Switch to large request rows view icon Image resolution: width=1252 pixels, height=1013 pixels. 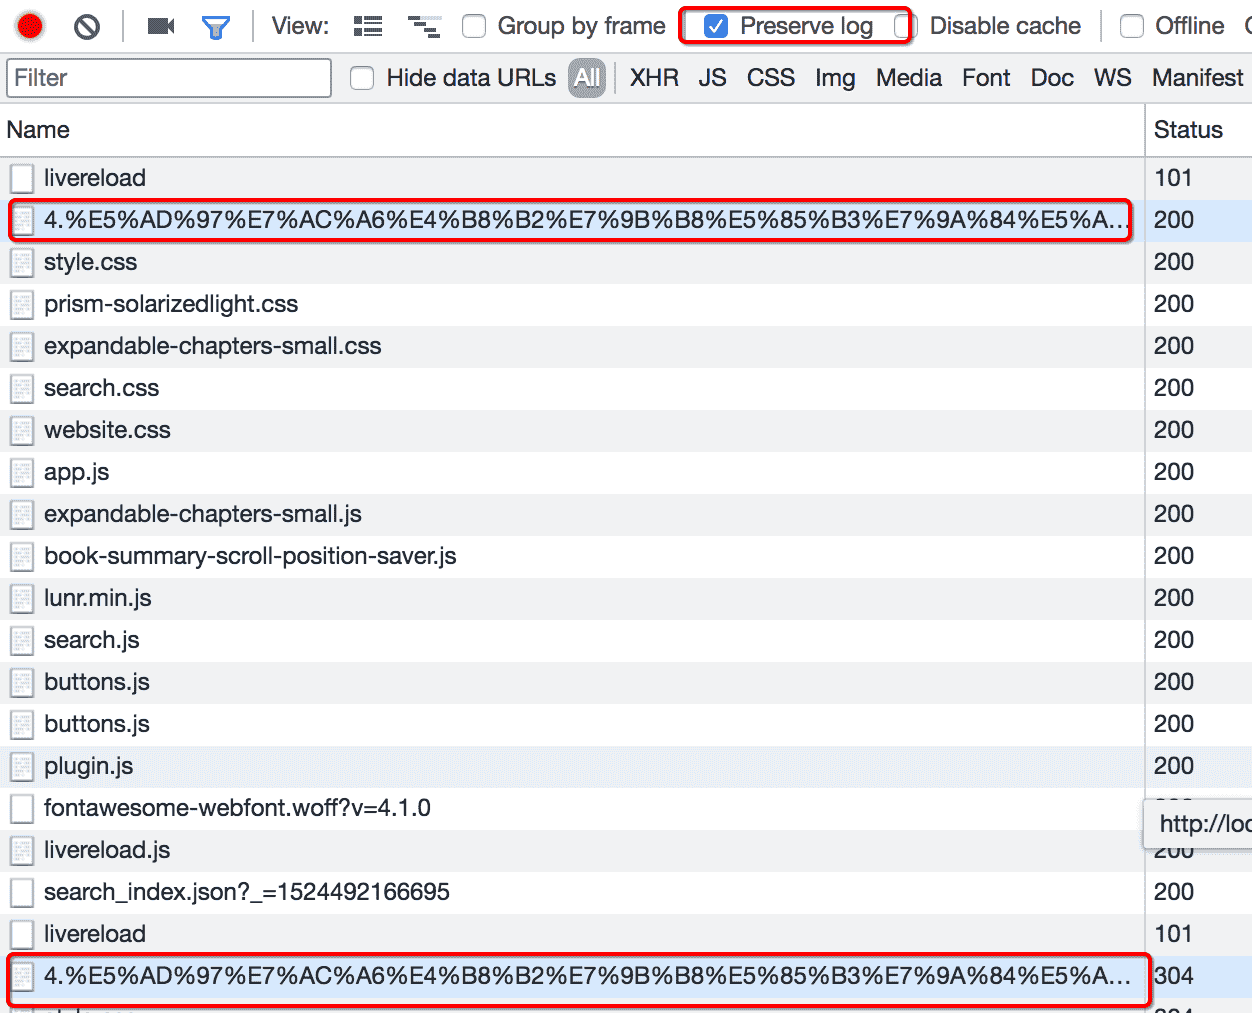click(368, 26)
